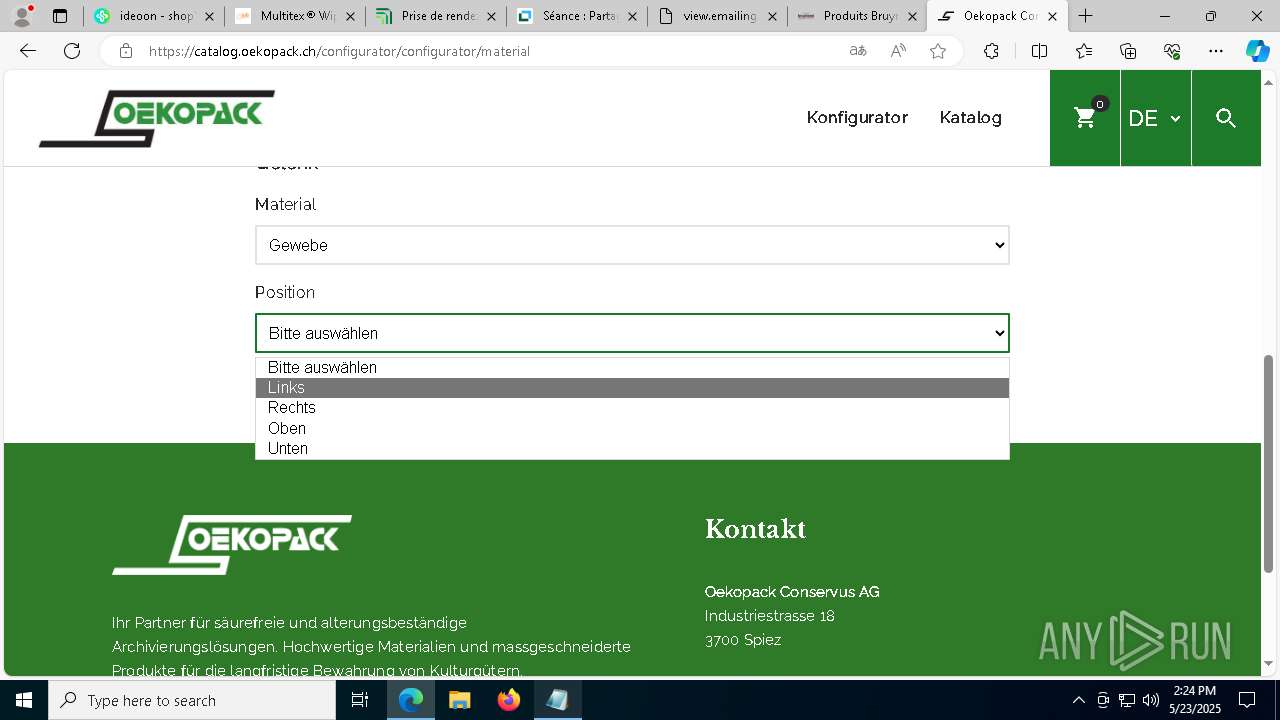Switch to 'Produits Bruyr' tab

point(858,16)
